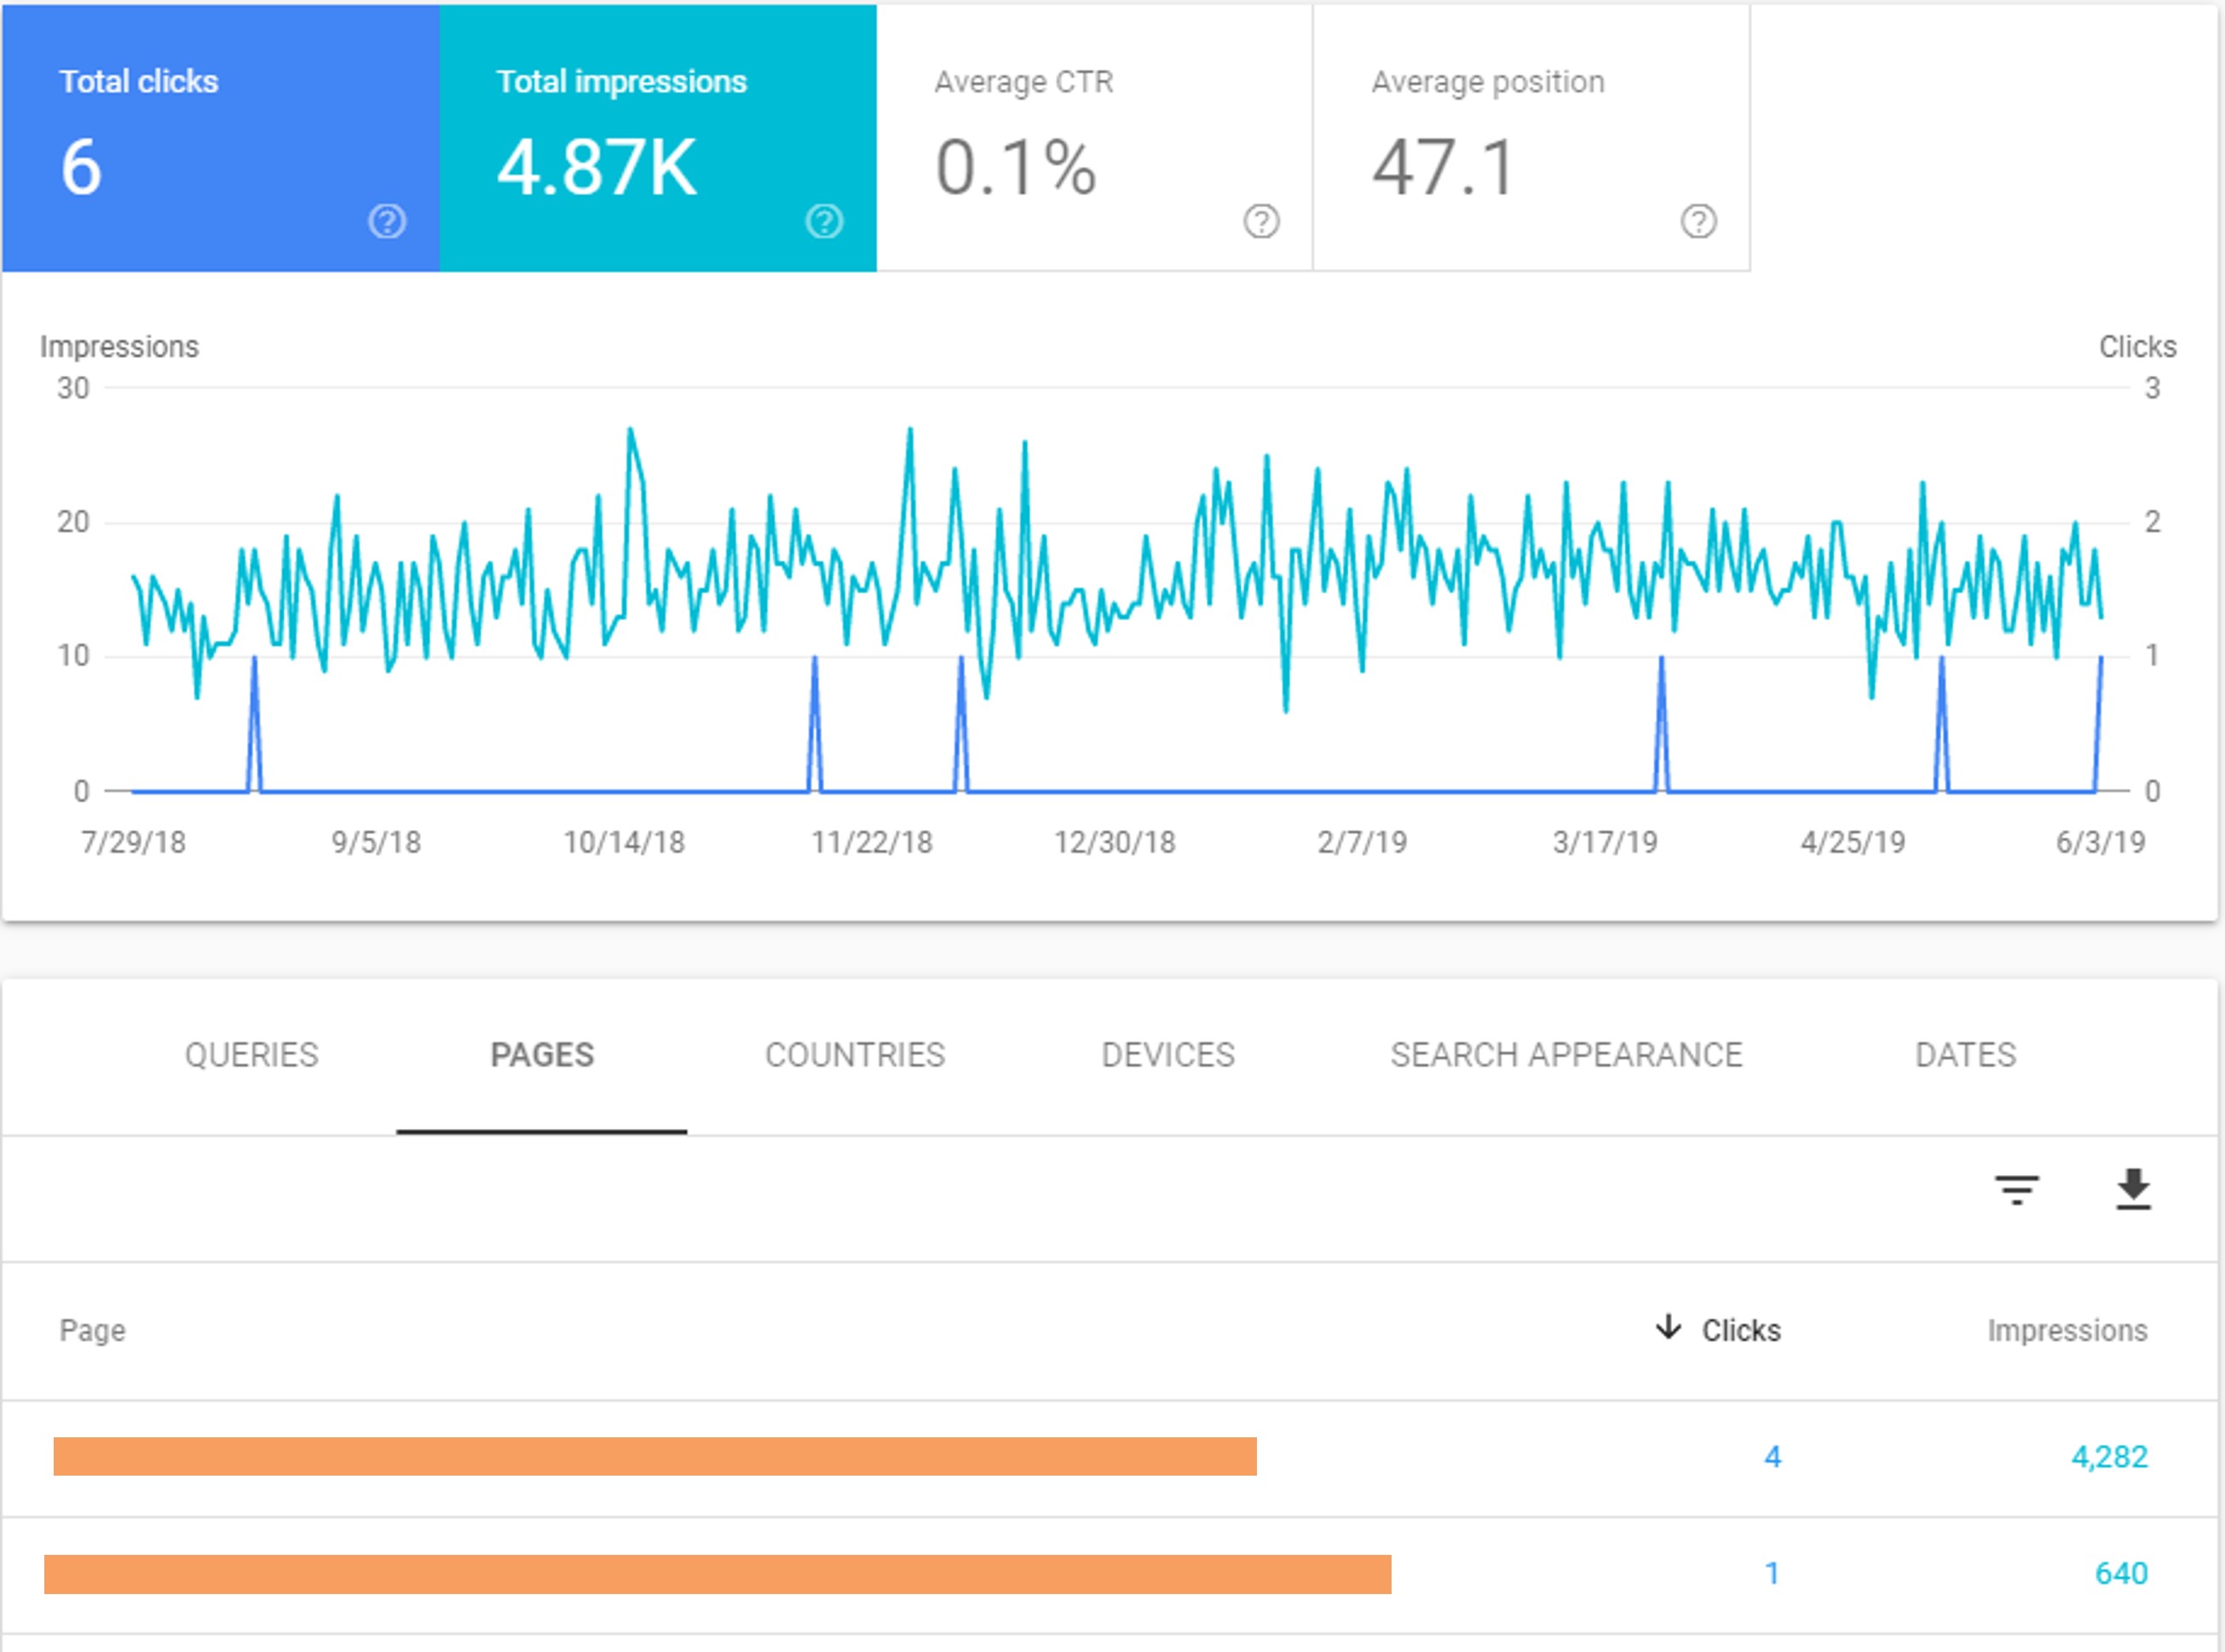Click the Clicks sort arrow icon
This screenshot has width=2225, height=1652.
click(x=1667, y=1328)
